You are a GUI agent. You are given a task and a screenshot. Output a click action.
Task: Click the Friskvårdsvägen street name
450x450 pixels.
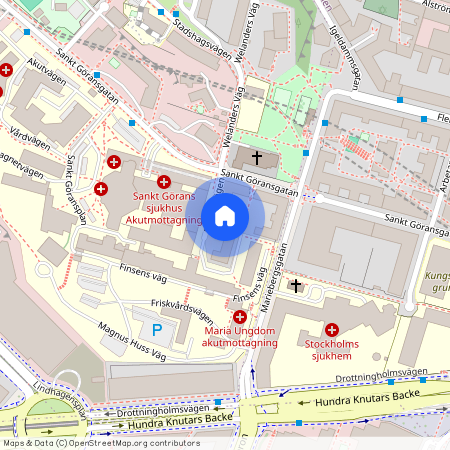(182, 312)
